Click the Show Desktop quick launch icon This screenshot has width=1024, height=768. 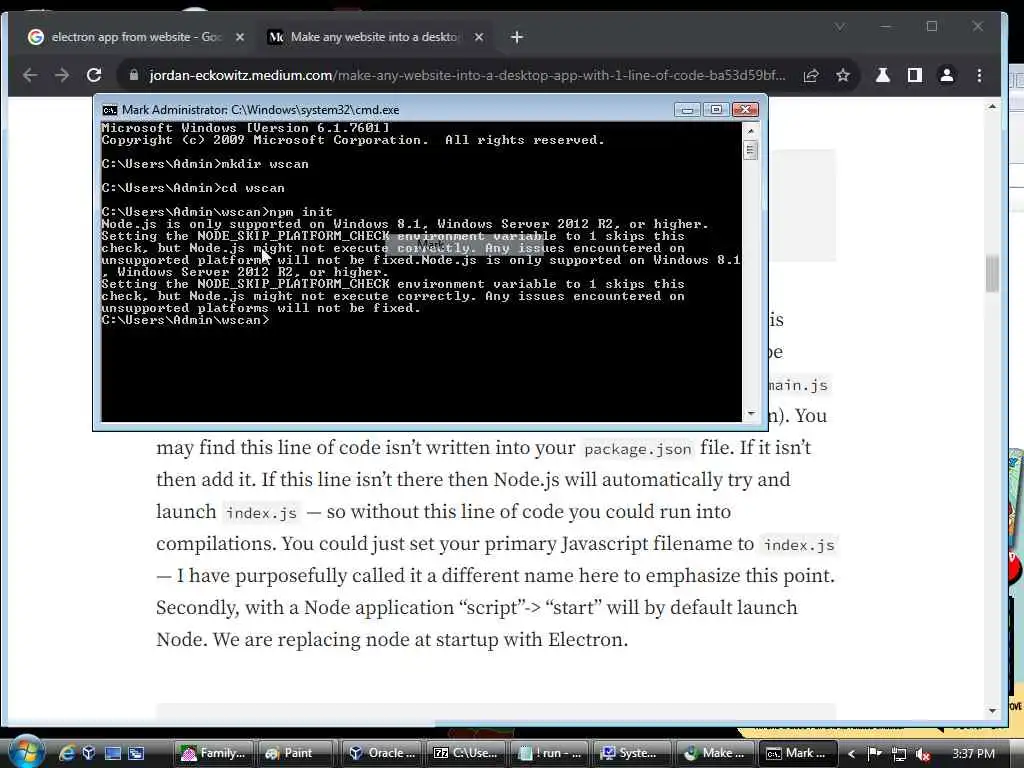pyautogui.click(x=113, y=753)
